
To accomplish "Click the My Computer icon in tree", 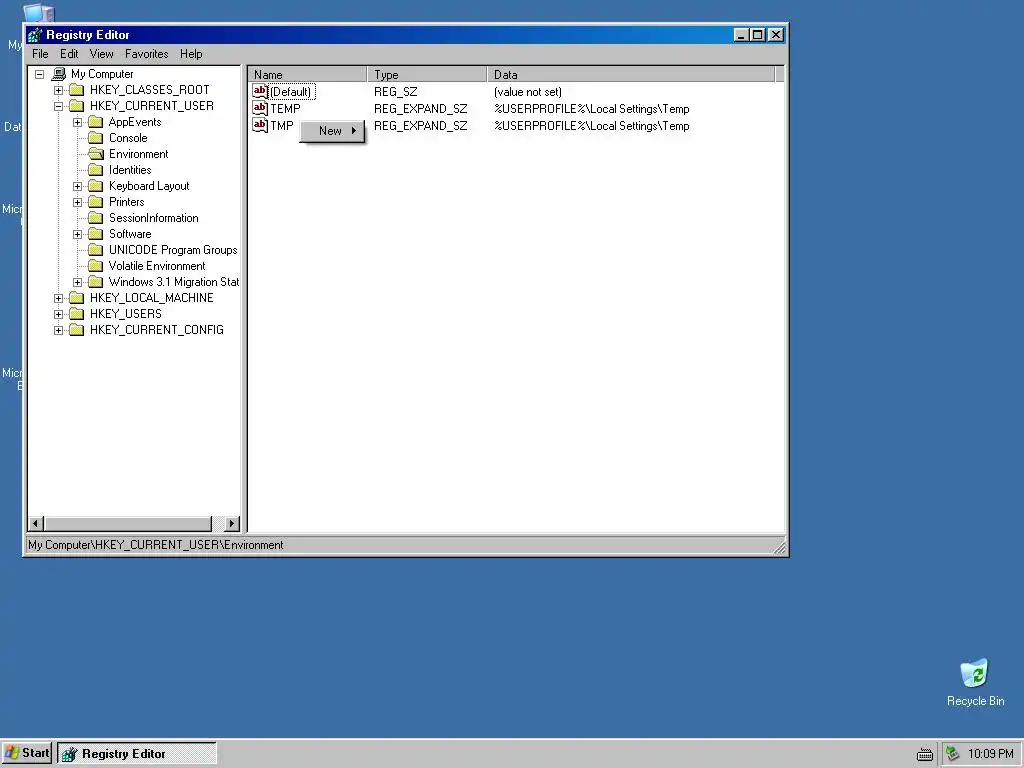I will (x=59, y=74).
